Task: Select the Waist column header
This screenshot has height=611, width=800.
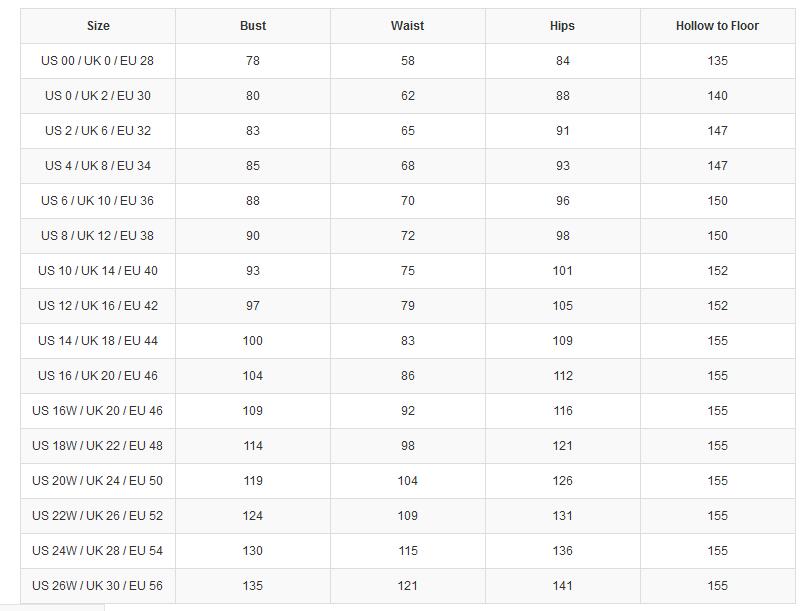Action: coord(407,26)
